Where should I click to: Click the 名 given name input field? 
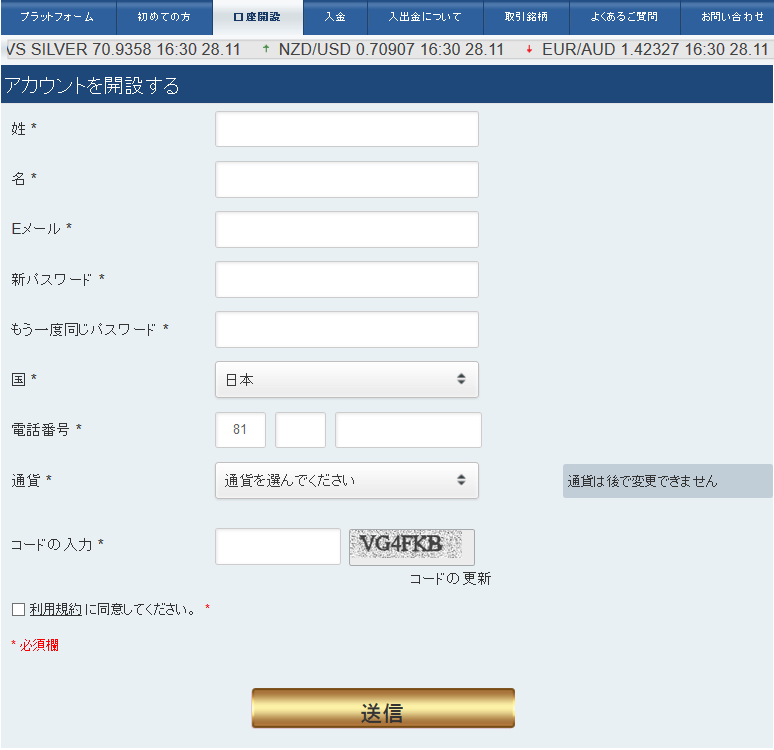point(347,179)
